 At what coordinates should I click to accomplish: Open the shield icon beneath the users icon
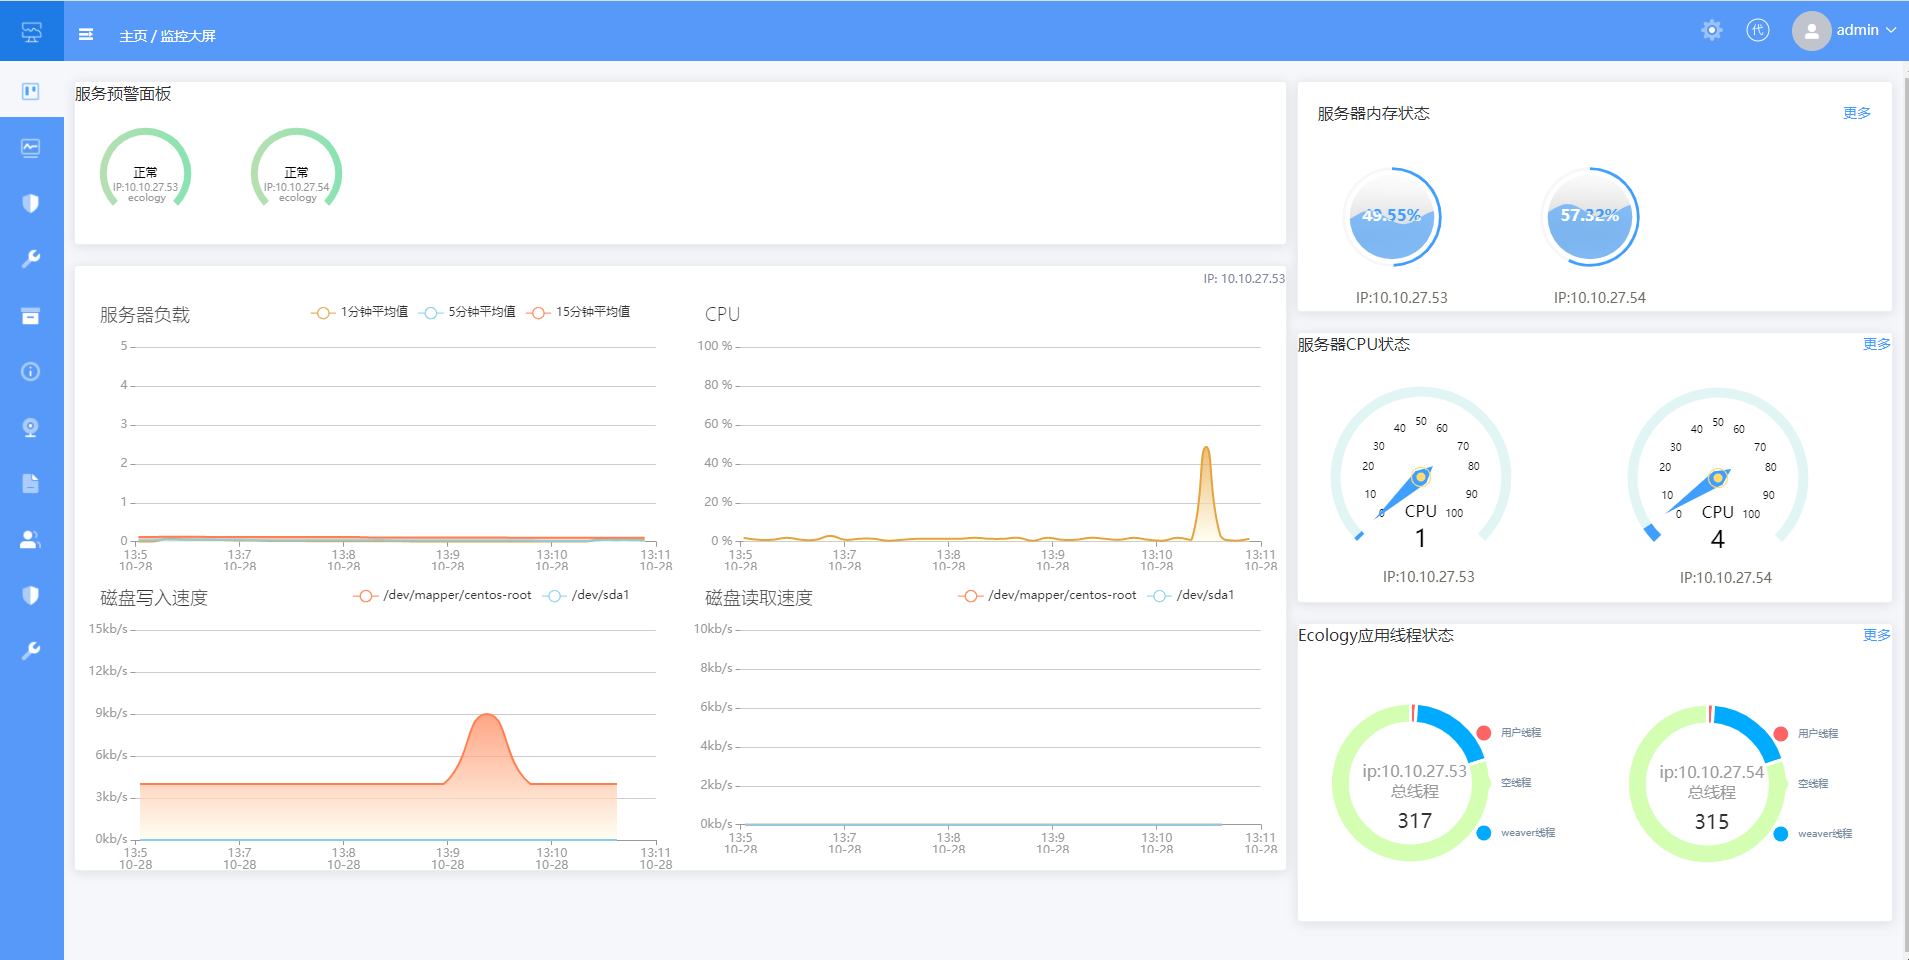point(31,595)
